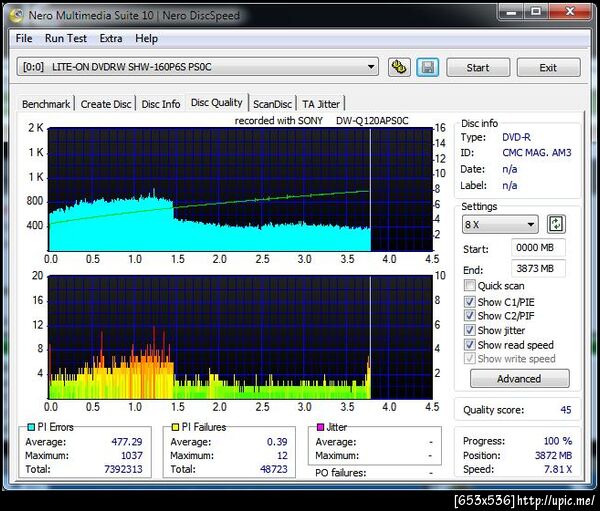Click the save floppy disk icon

click(x=427, y=68)
